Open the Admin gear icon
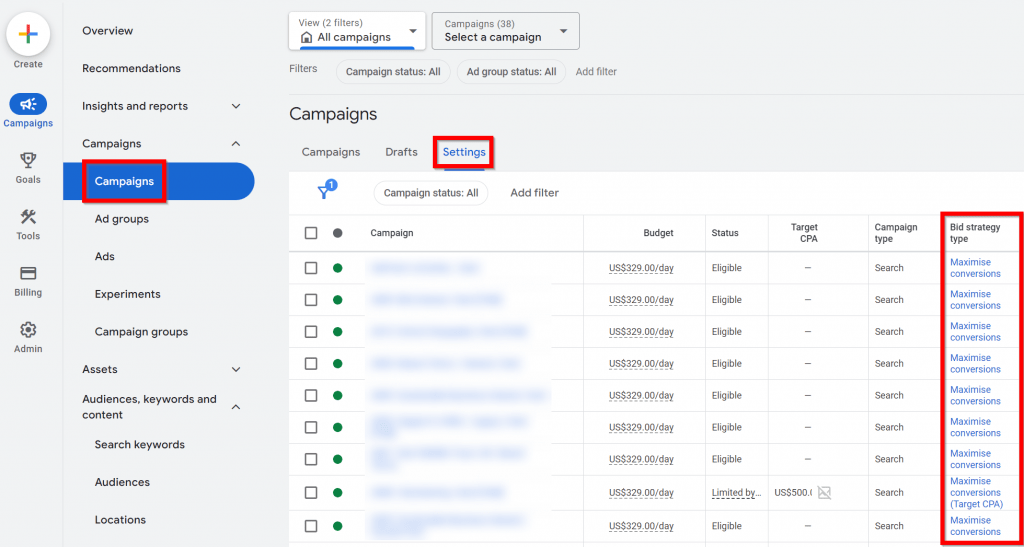1024x547 pixels. pyautogui.click(x=28, y=329)
